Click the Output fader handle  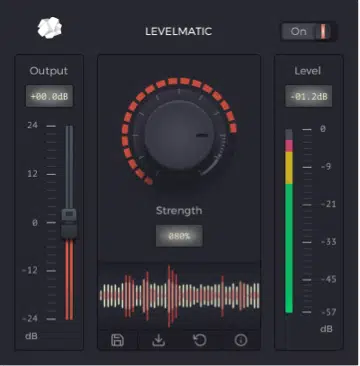[69, 223]
